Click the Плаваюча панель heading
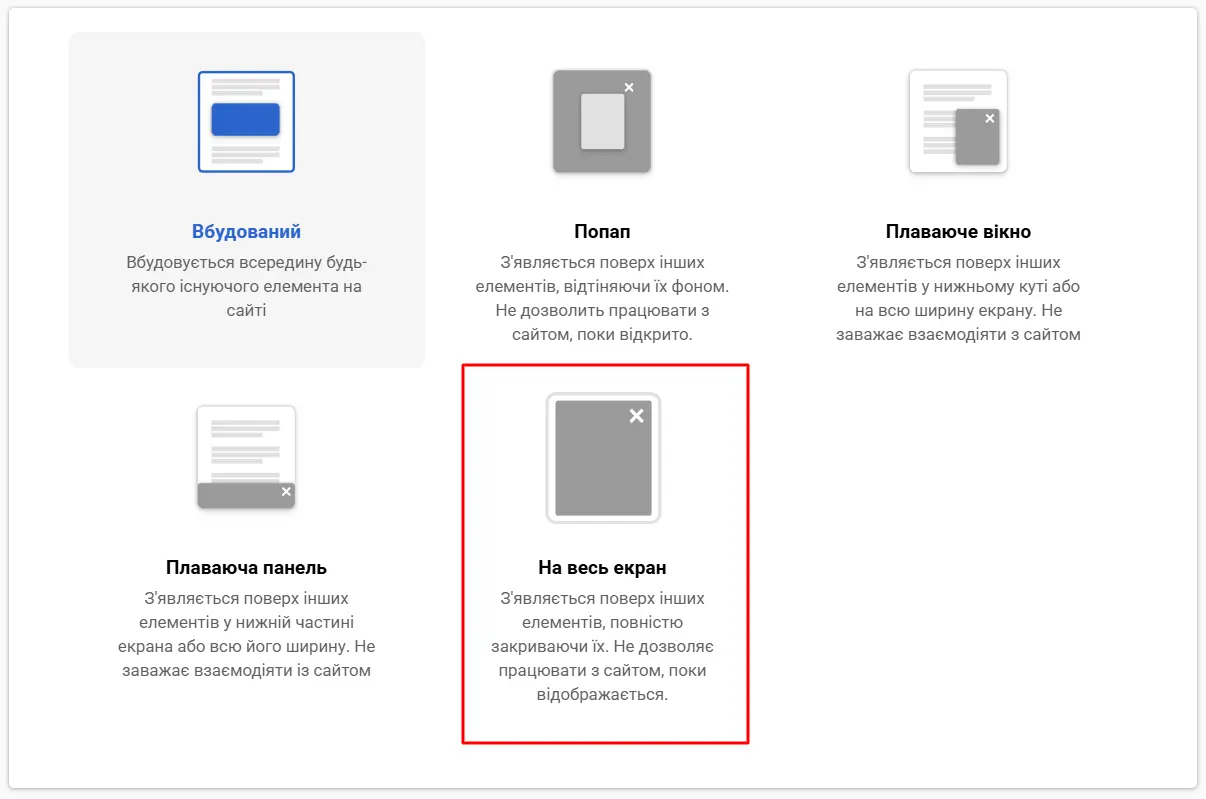The image size is (1206, 799). 246,568
